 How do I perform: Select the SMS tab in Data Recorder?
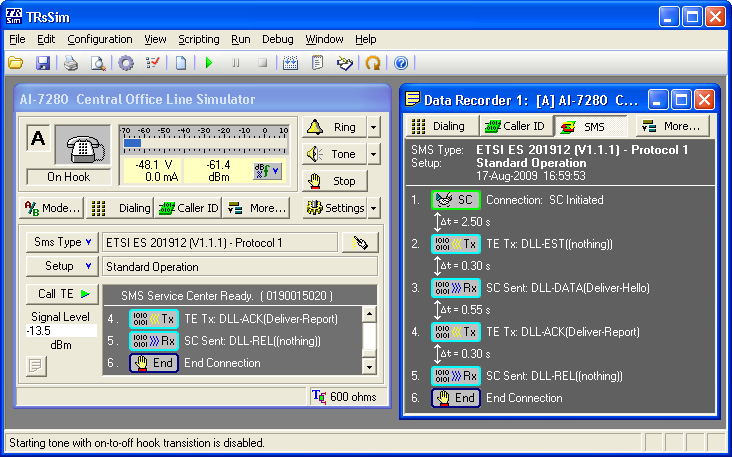coord(590,126)
